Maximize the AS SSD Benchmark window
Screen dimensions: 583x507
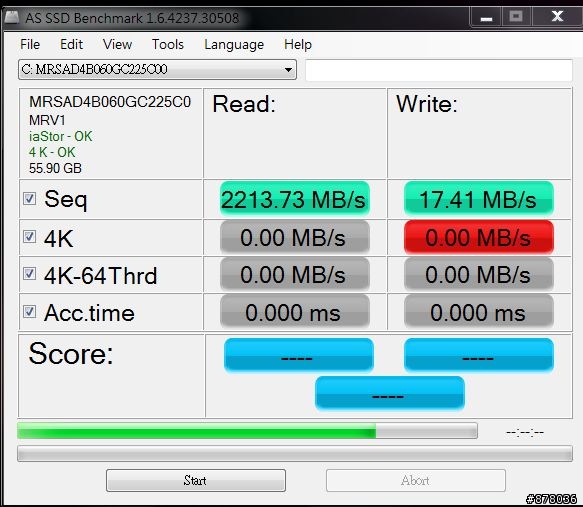(x=516, y=17)
